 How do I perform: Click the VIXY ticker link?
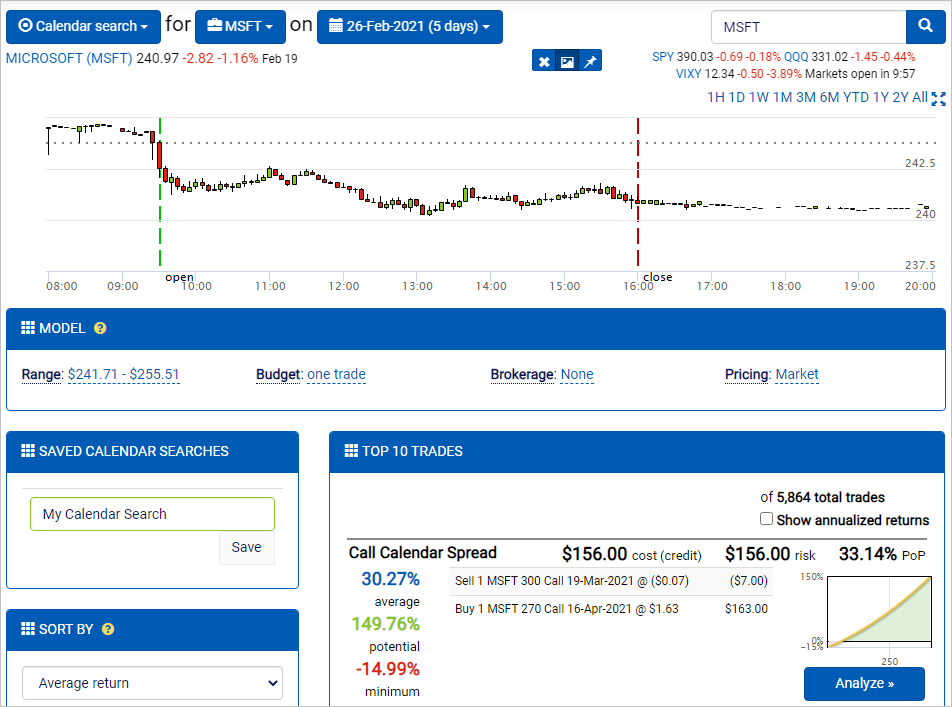(688, 74)
